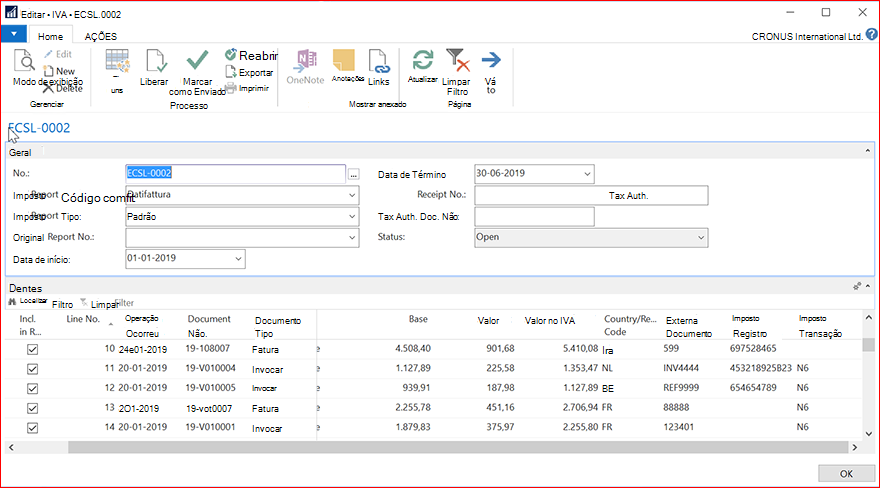Click the ECSL-0002 page heading

39,128
